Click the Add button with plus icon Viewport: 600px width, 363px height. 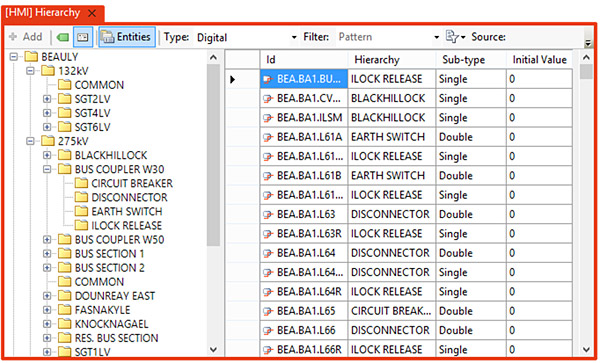coord(26,37)
